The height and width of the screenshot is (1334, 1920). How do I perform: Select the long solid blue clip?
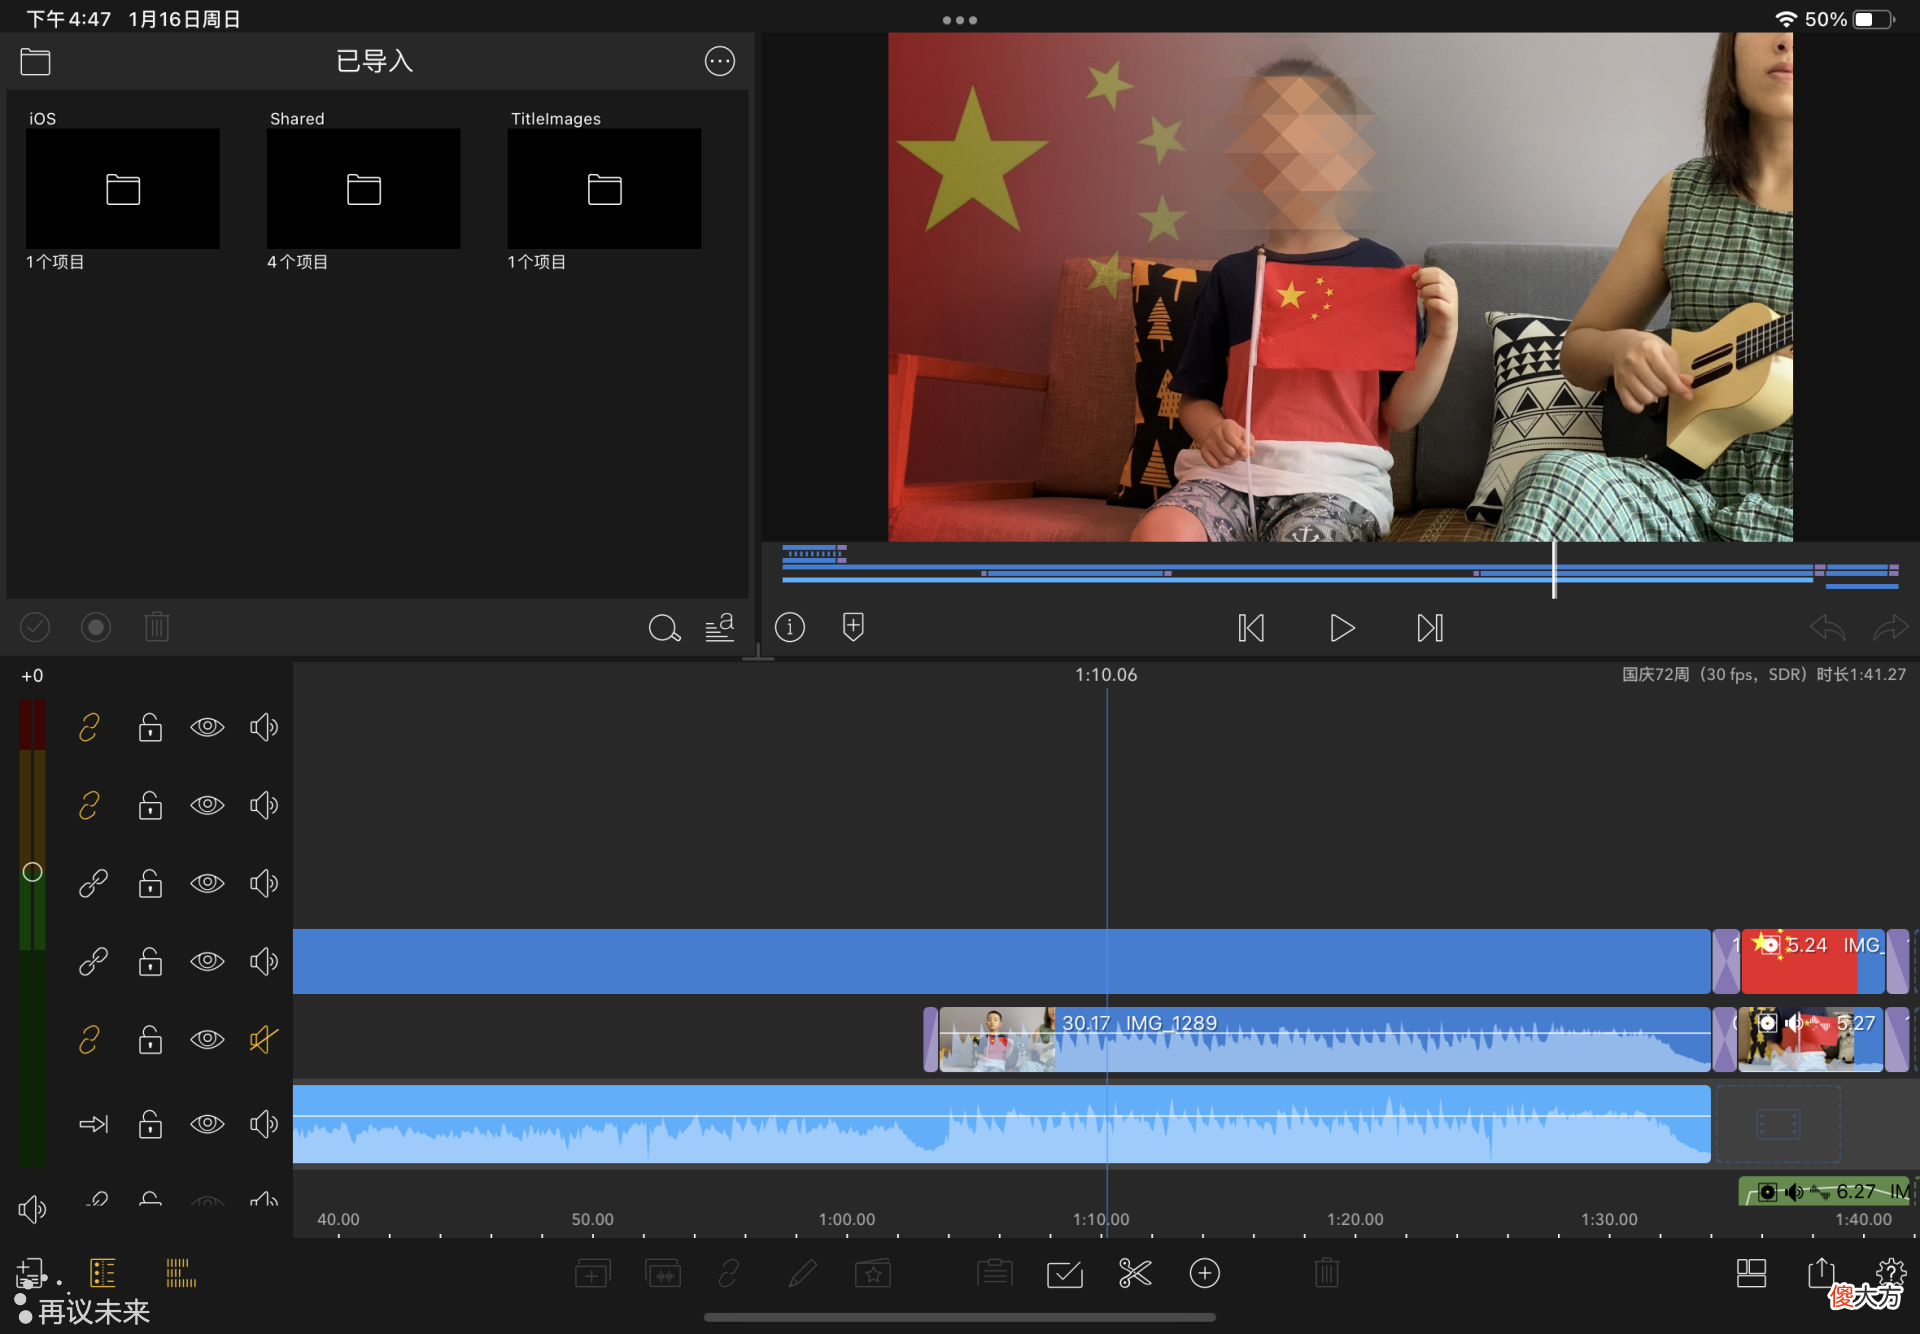pyautogui.click(x=1001, y=961)
